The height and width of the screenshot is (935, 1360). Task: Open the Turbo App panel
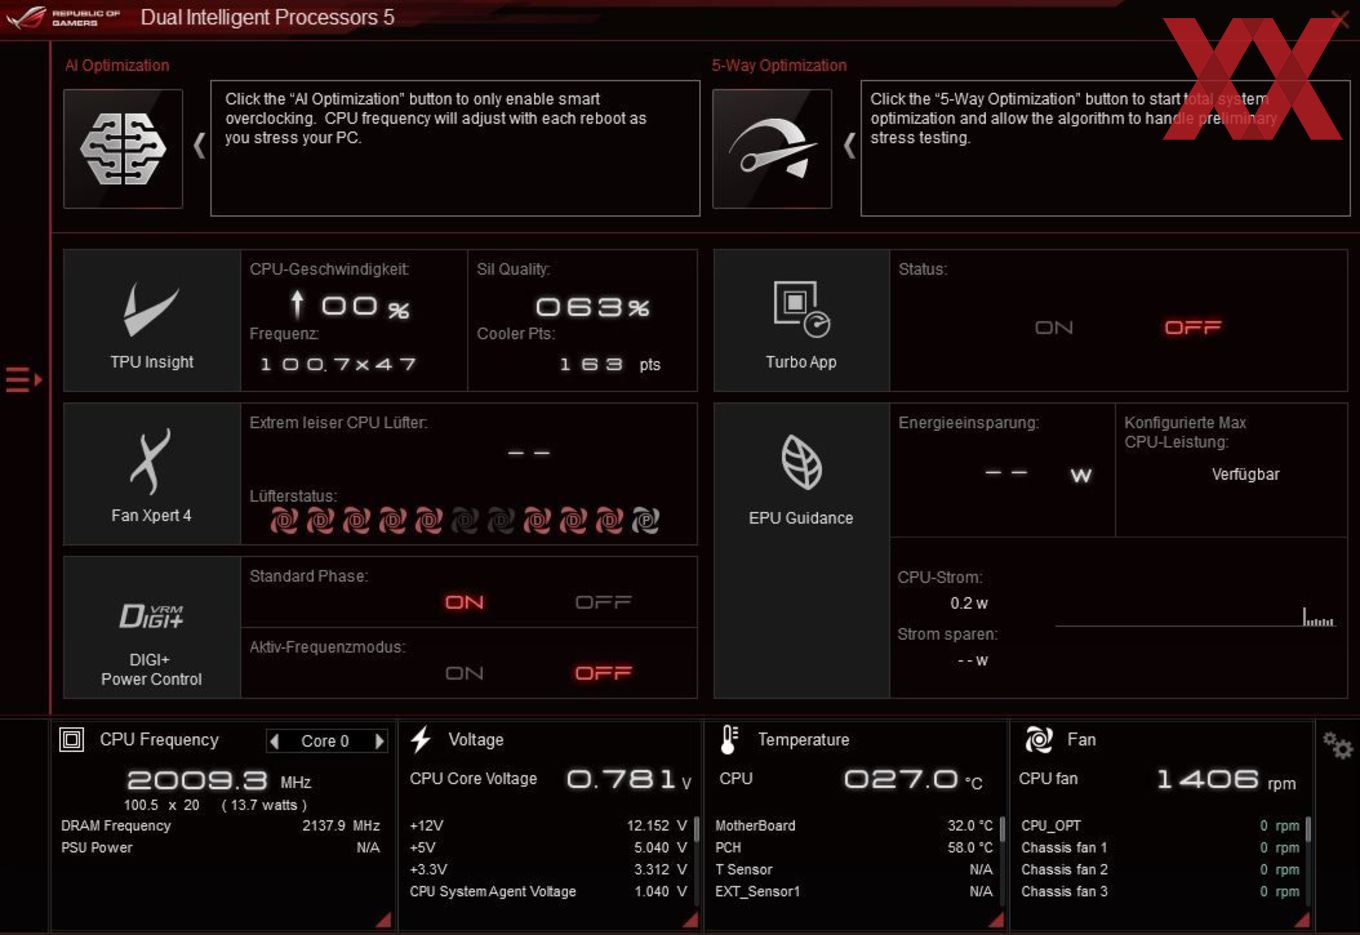click(x=801, y=321)
